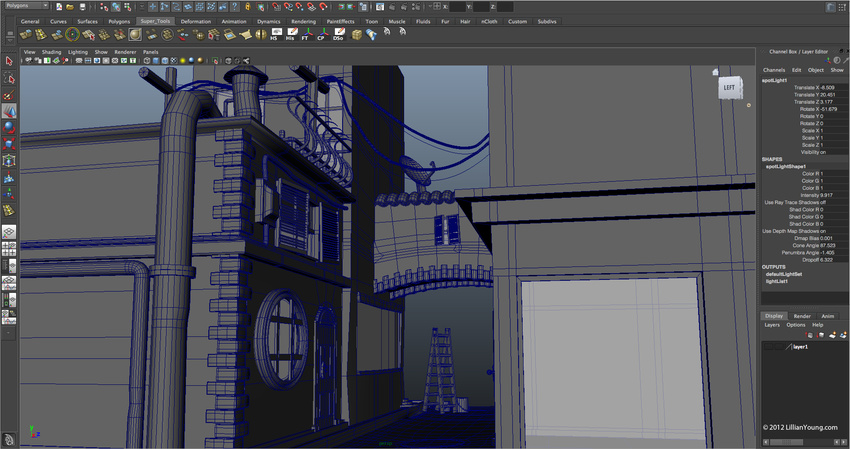This screenshot has height=449, width=850.
Task: Open the Subdivs shelf tab
Action: pyautogui.click(x=547, y=22)
